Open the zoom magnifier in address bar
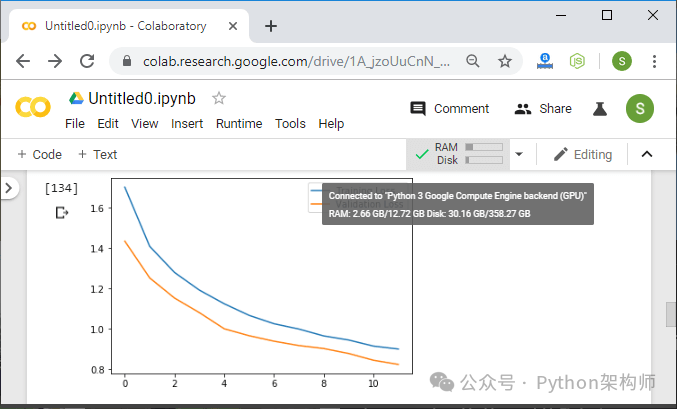The image size is (677, 409). coord(473,61)
